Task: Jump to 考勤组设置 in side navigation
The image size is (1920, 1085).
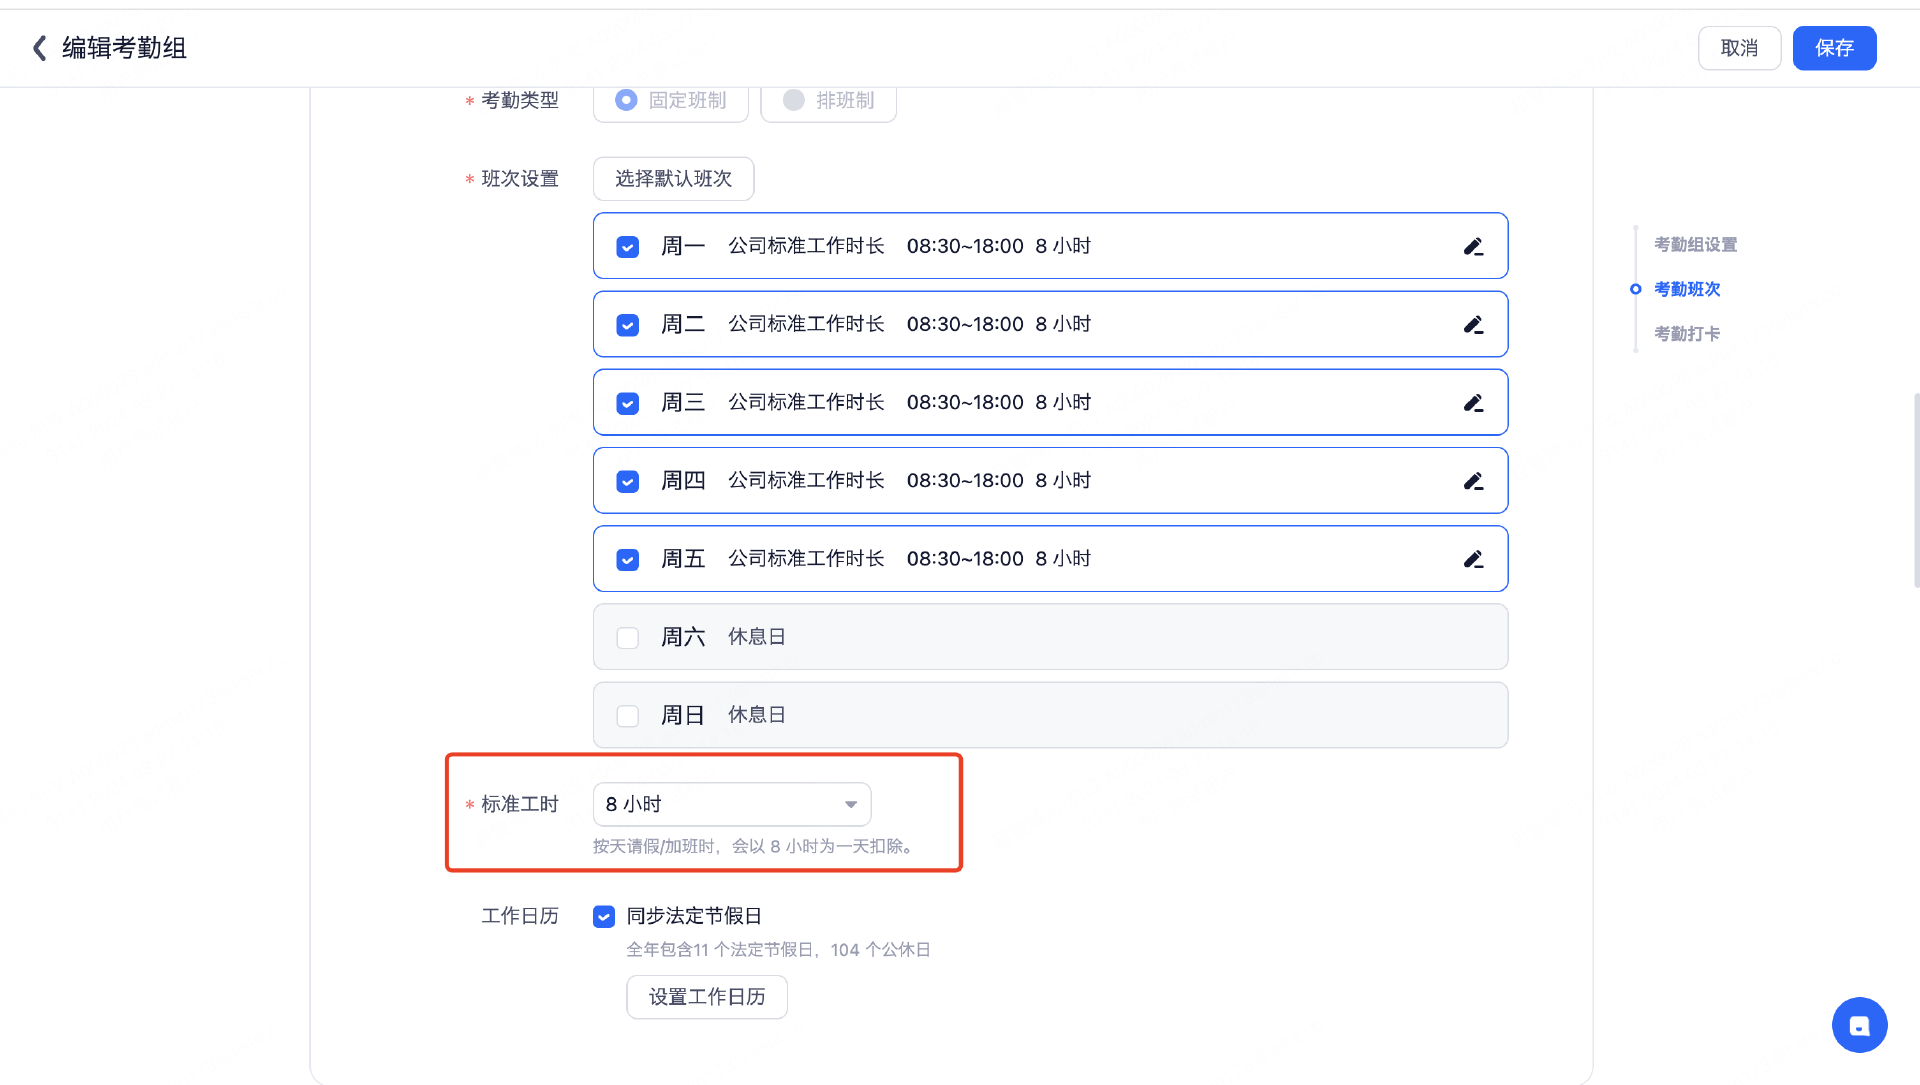Action: 1695,245
